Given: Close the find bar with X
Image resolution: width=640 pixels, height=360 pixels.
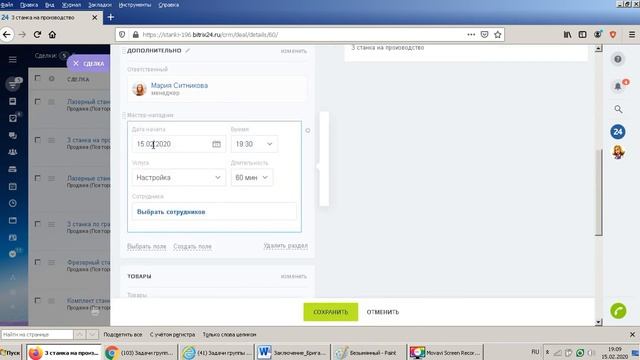Looking at the screenshot, I should (x=632, y=334).
